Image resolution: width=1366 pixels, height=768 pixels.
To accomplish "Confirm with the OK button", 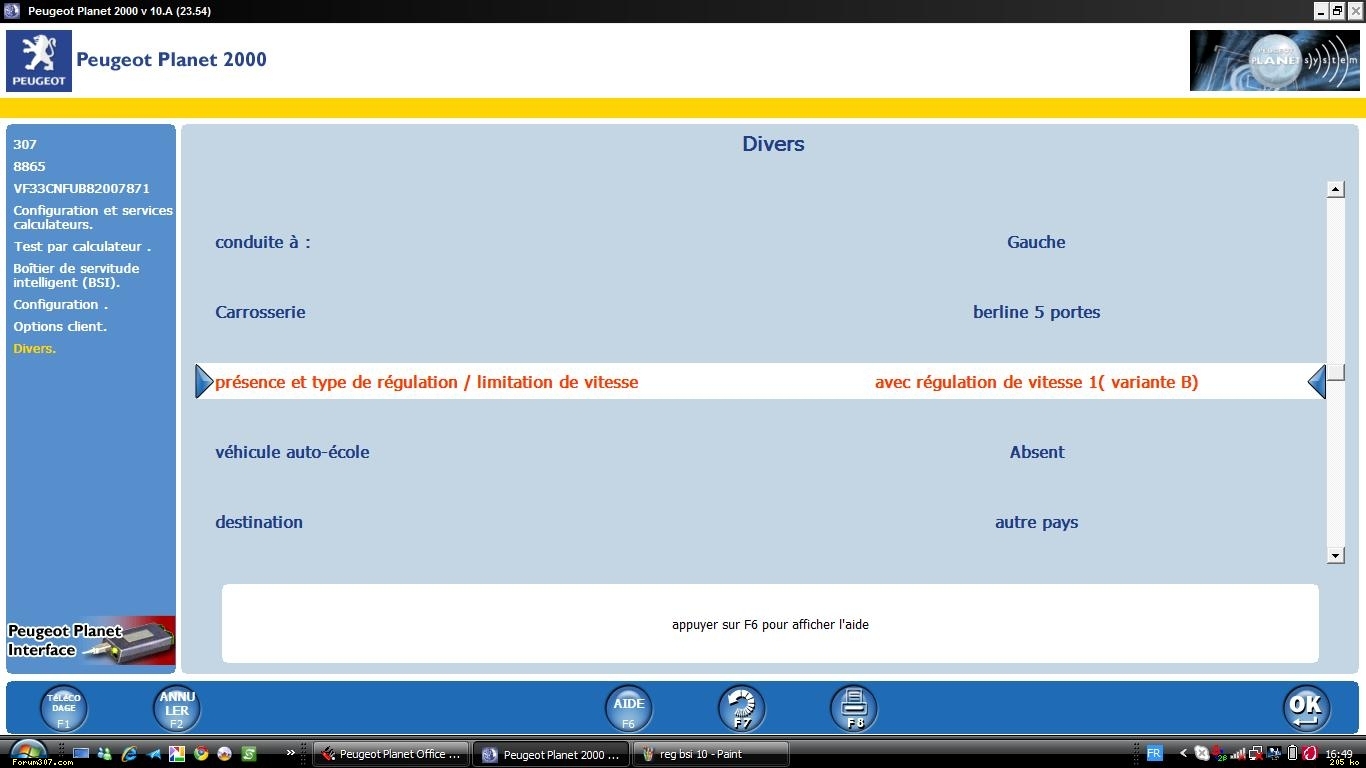I will (x=1307, y=708).
